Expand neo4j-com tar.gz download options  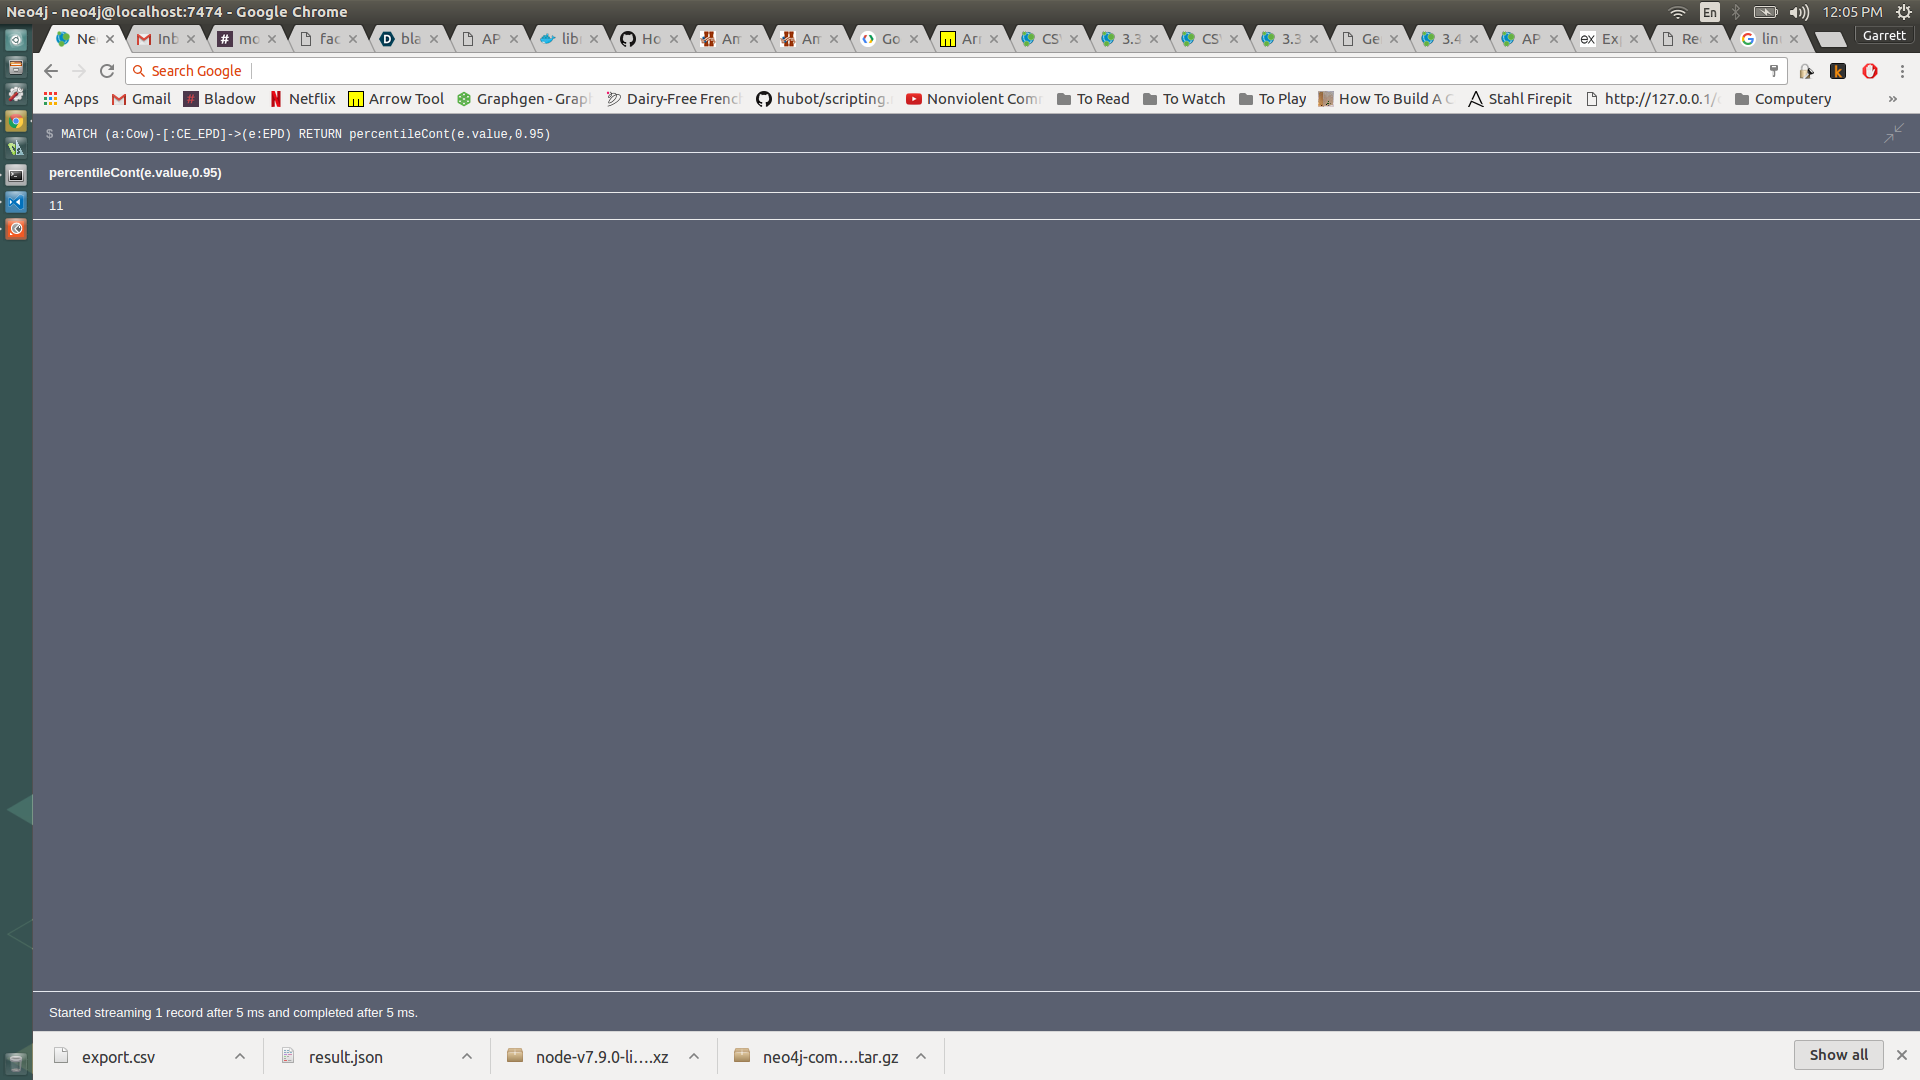click(x=921, y=1057)
